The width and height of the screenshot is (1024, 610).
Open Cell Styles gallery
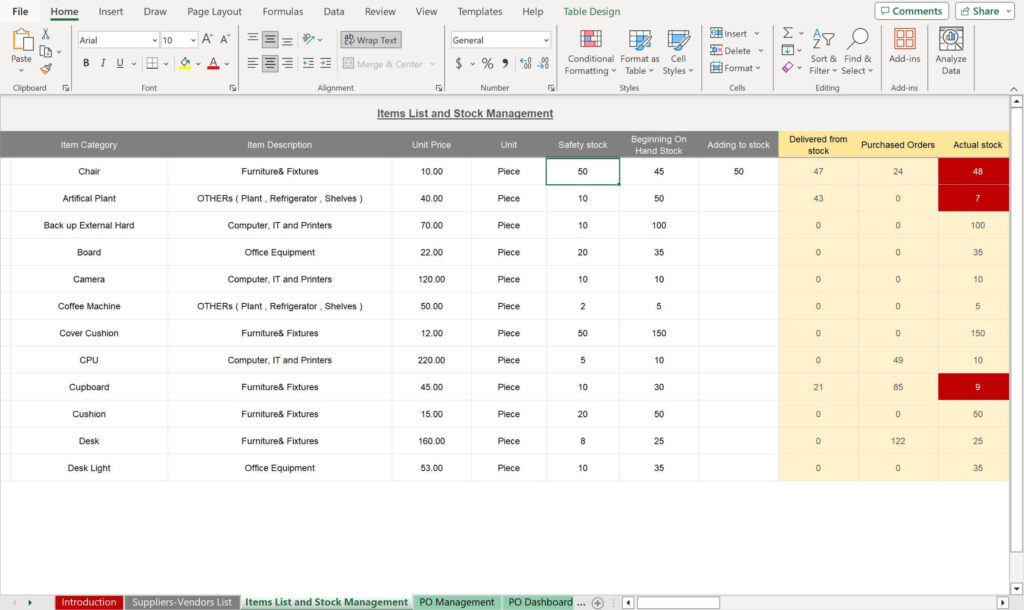click(x=678, y=52)
